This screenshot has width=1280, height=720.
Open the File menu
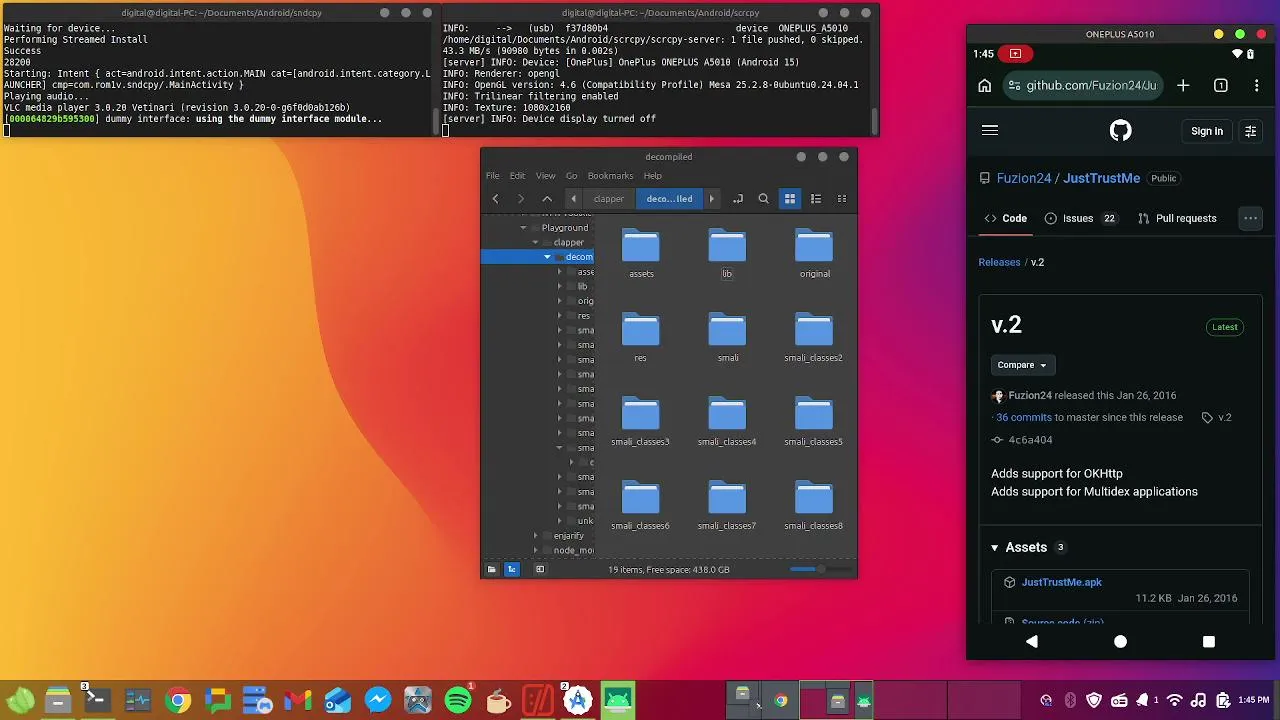[x=493, y=176]
